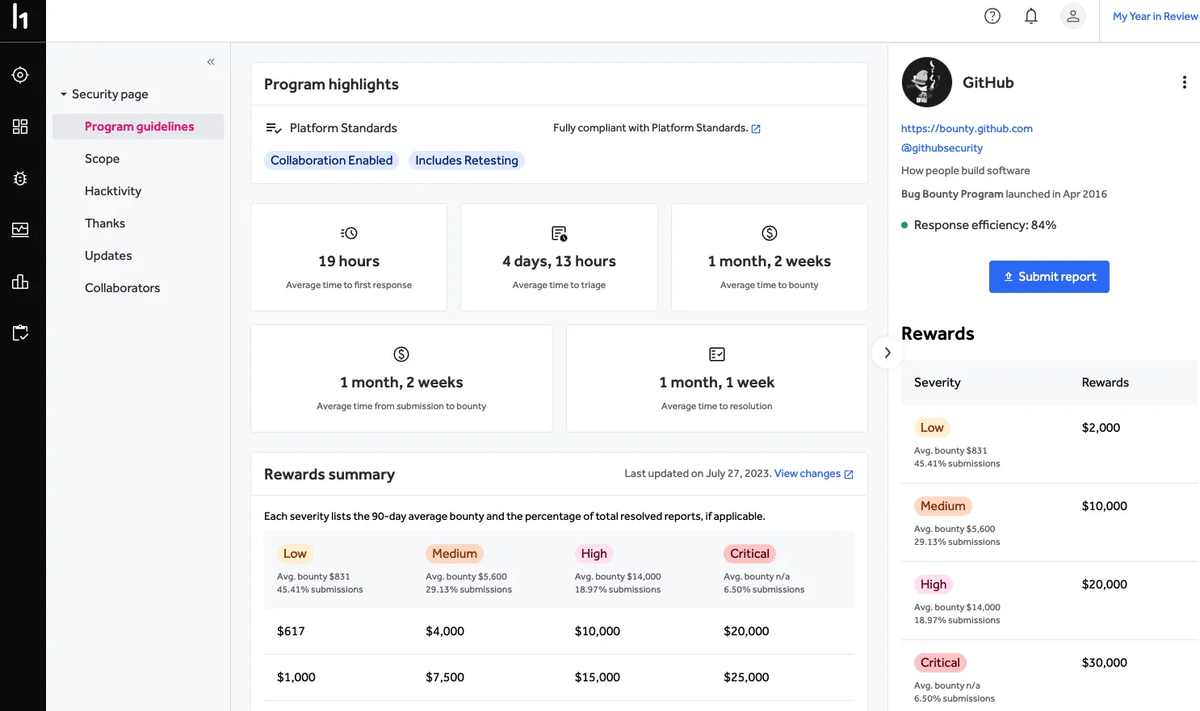Open the GitHub program options kebab menu
The image size is (1200, 711).
[x=1184, y=82]
